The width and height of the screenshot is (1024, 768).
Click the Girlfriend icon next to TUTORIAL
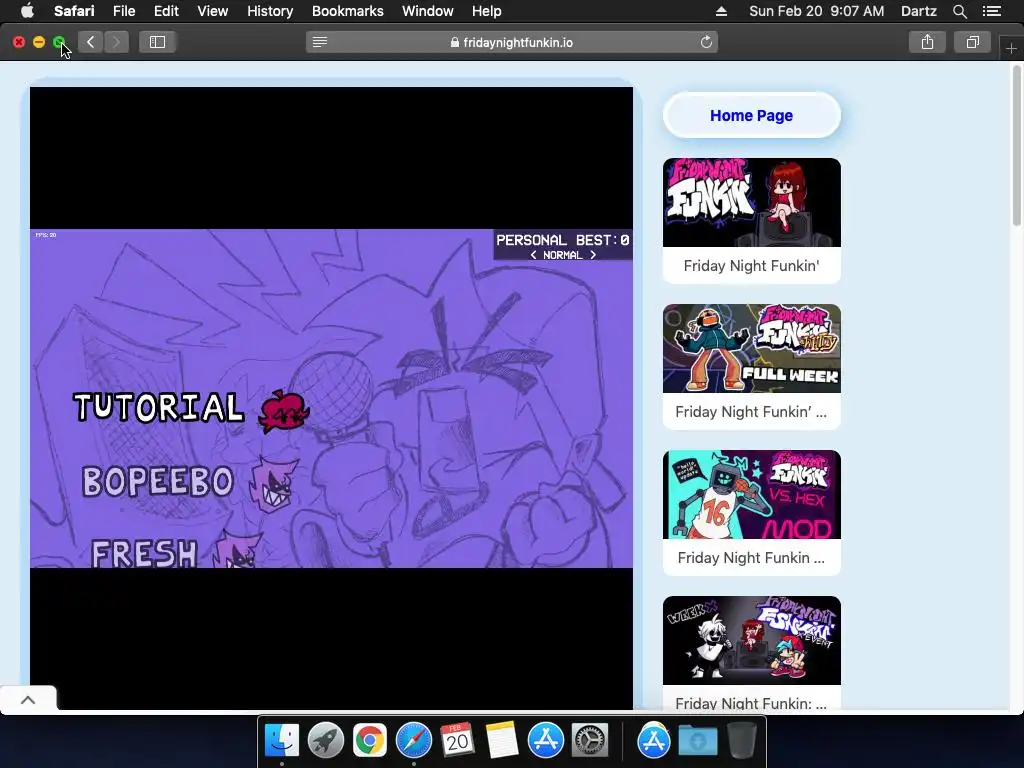(x=283, y=411)
